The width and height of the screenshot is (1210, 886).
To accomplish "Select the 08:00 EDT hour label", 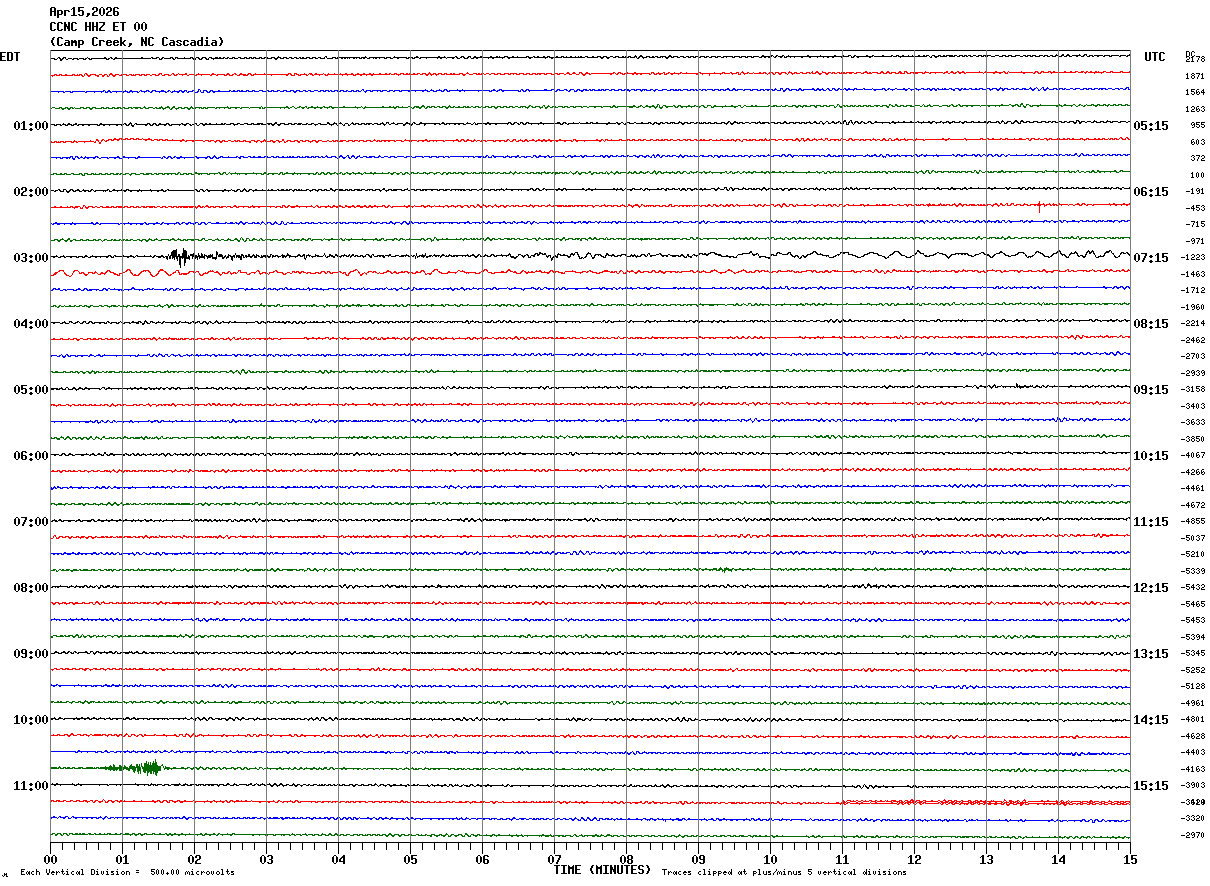I will click(31, 588).
